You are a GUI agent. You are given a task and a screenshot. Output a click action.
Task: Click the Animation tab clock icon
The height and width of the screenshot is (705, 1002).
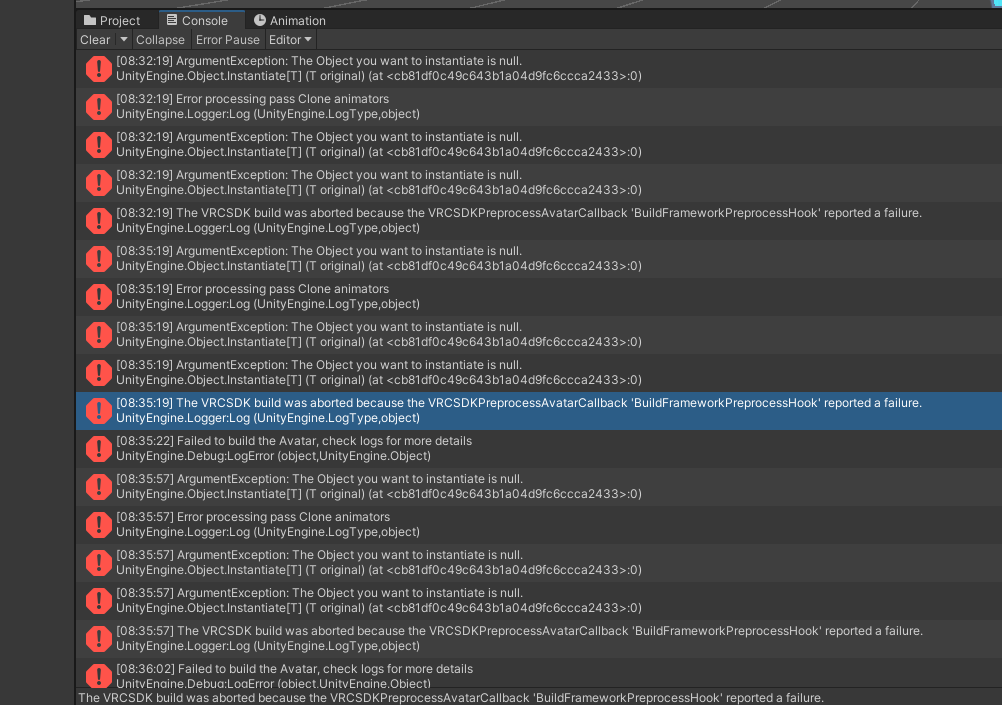coord(259,20)
